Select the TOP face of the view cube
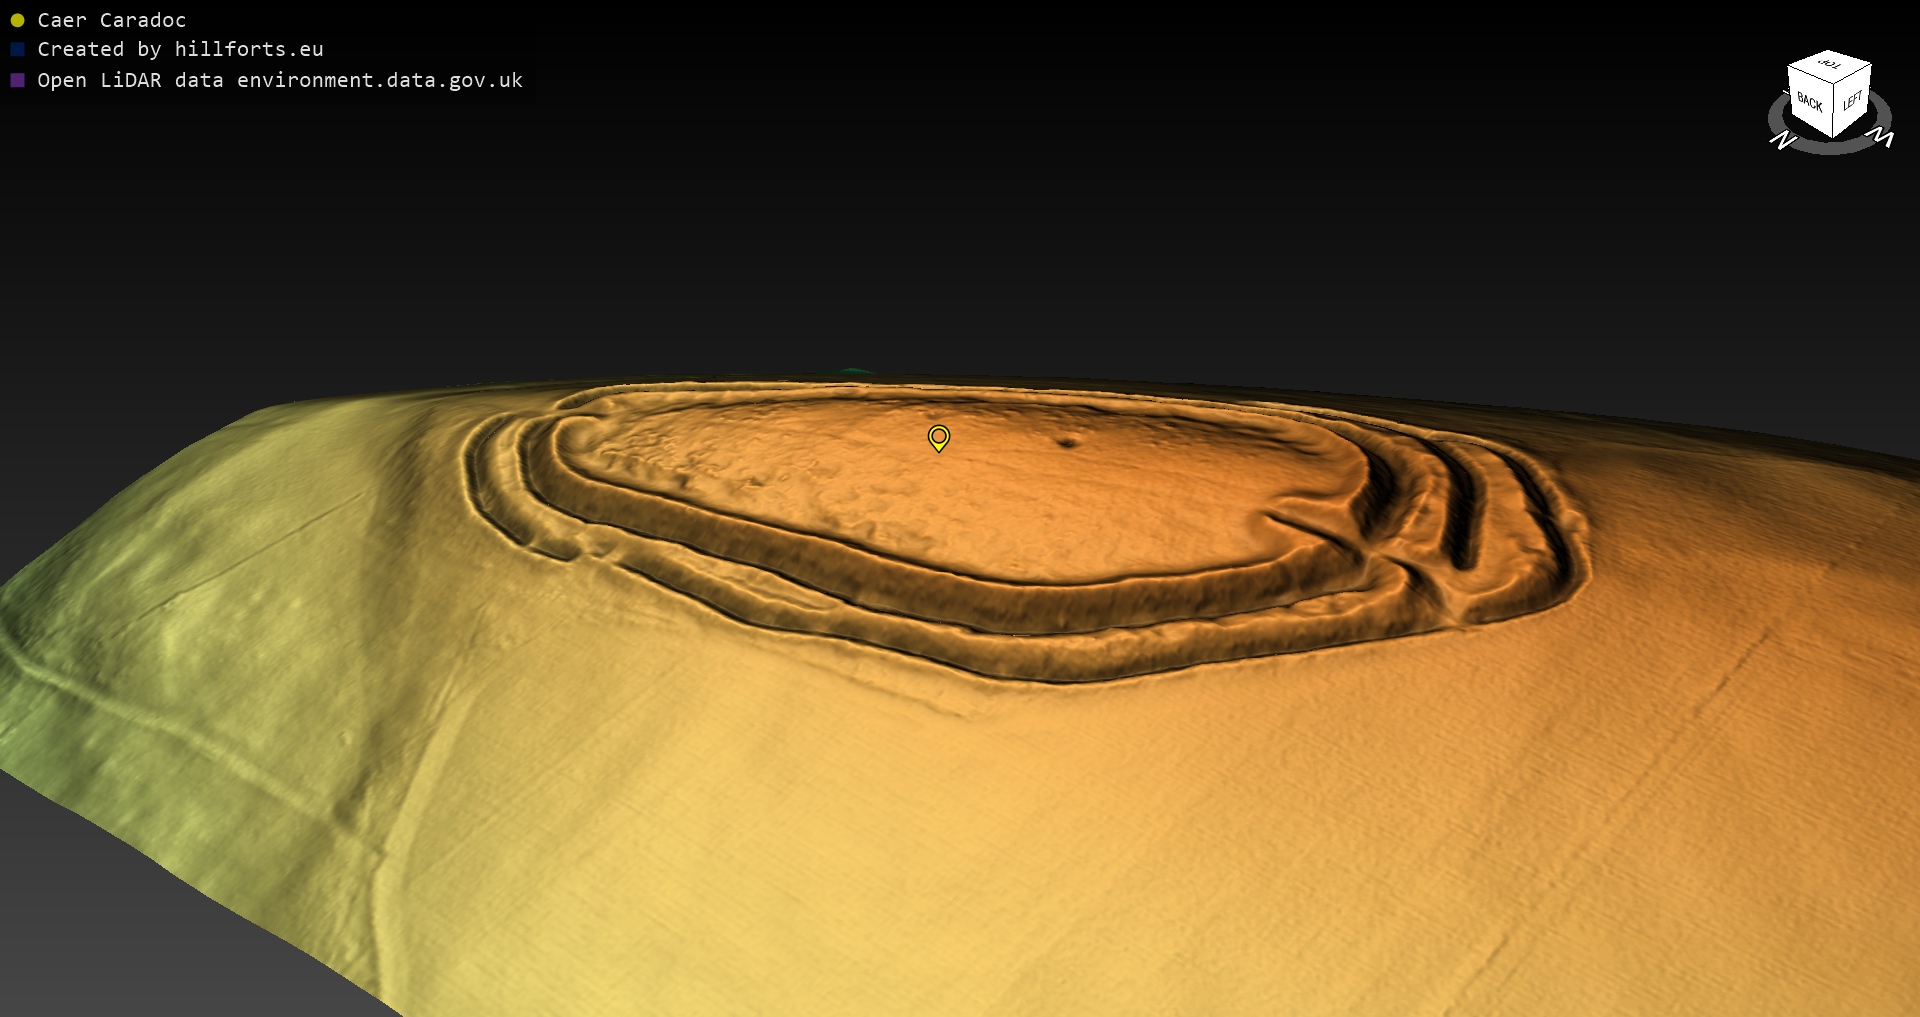This screenshot has width=1920, height=1017. tap(1830, 64)
